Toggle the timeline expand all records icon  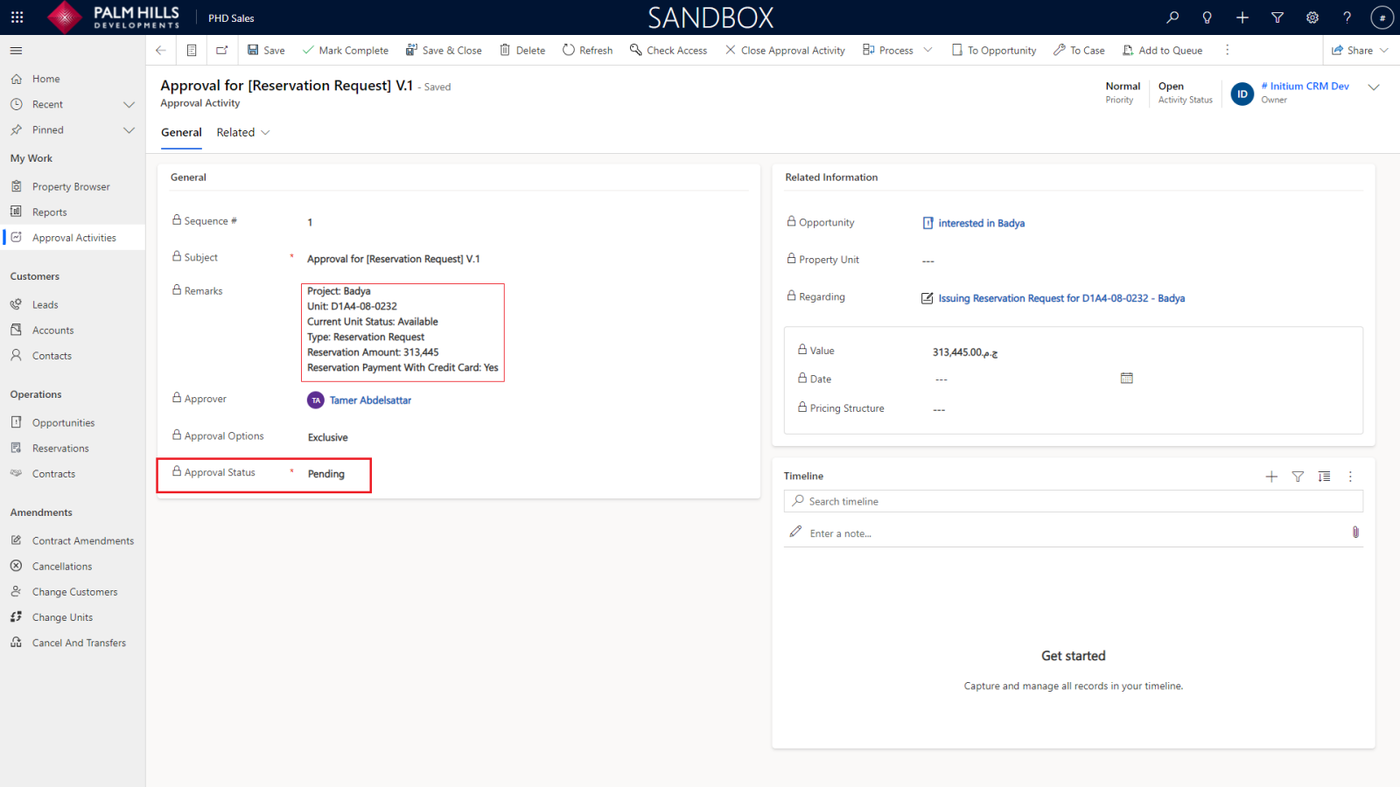(1324, 477)
